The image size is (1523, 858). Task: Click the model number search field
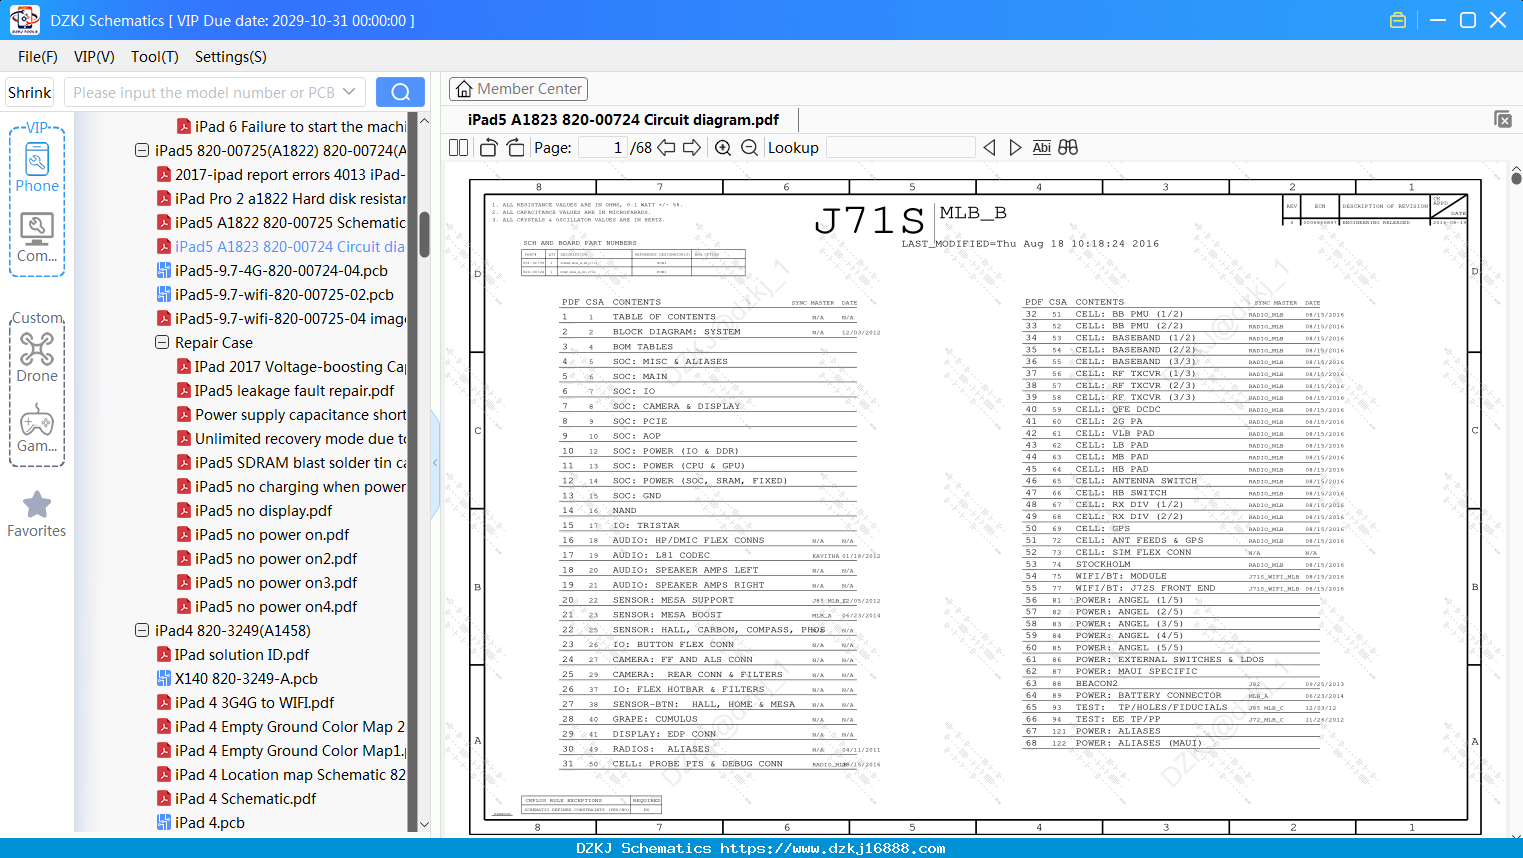click(x=204, y=92)
